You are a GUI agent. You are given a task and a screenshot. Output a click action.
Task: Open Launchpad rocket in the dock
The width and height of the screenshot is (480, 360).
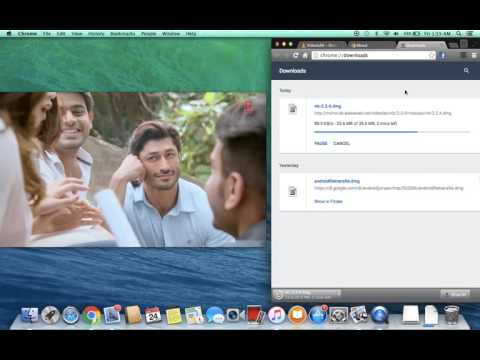click(x=50, y=315)
